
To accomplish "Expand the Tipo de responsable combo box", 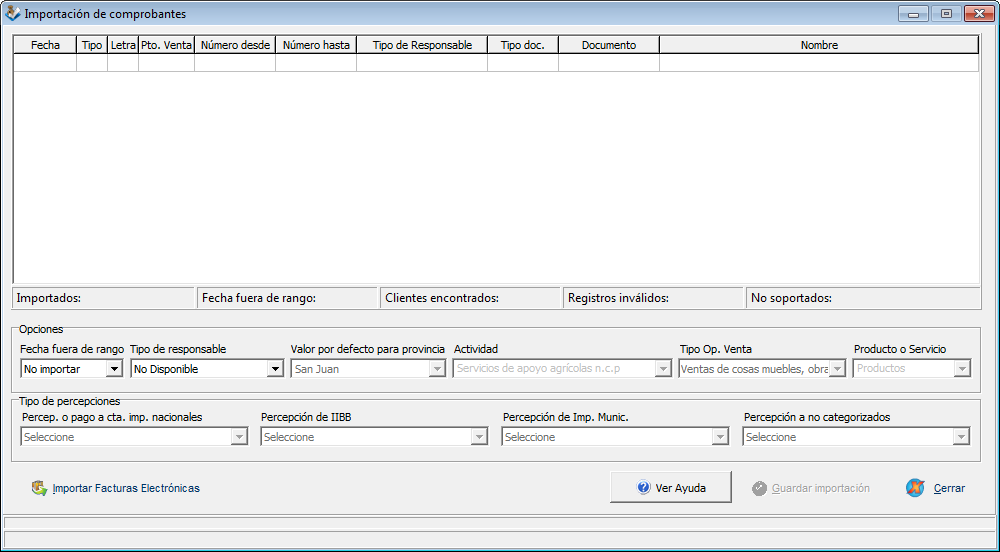I will [x=275, y=369].
